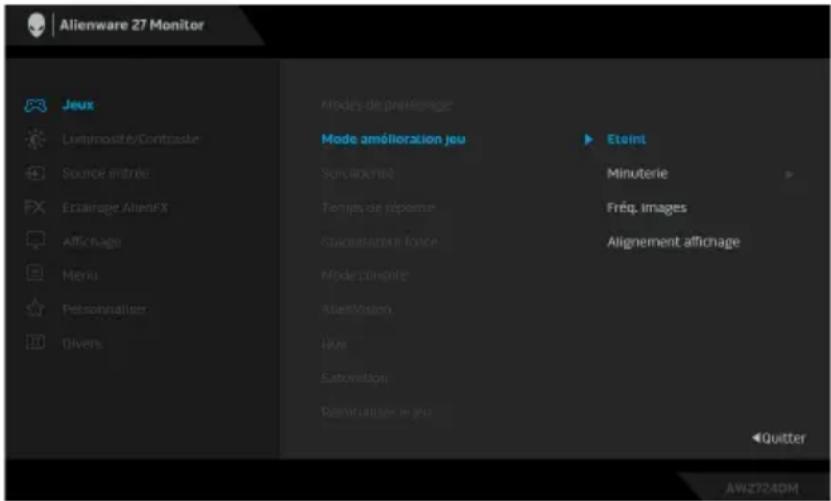Click the blue arrow beside Eteint

(588, 139)
